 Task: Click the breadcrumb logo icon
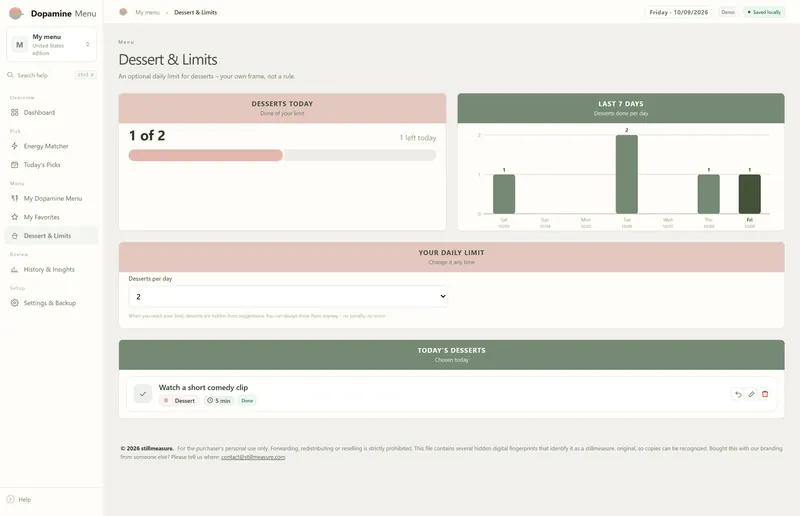[x=123, y=12]
